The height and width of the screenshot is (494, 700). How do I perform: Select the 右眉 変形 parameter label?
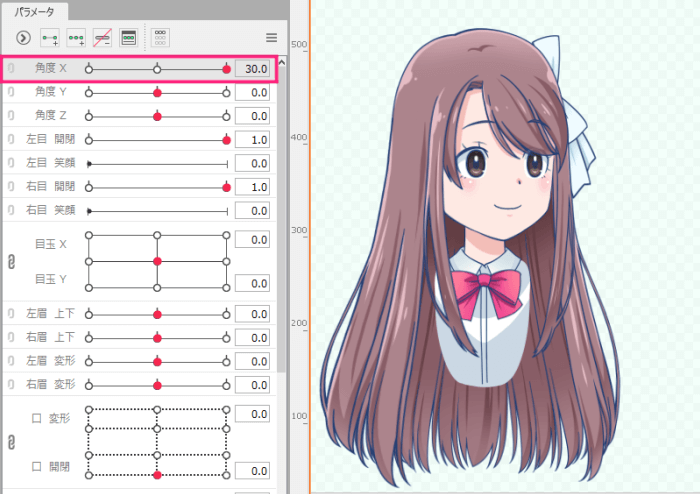point(50,385)
